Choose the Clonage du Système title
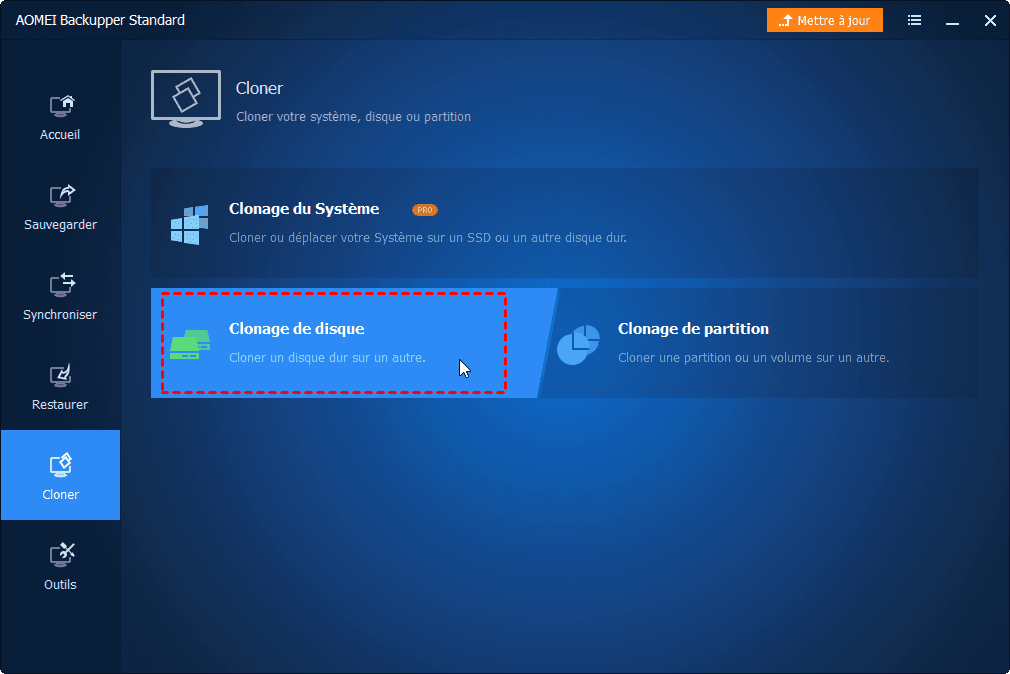1010x674 pixels. click(x=304, y=209)
